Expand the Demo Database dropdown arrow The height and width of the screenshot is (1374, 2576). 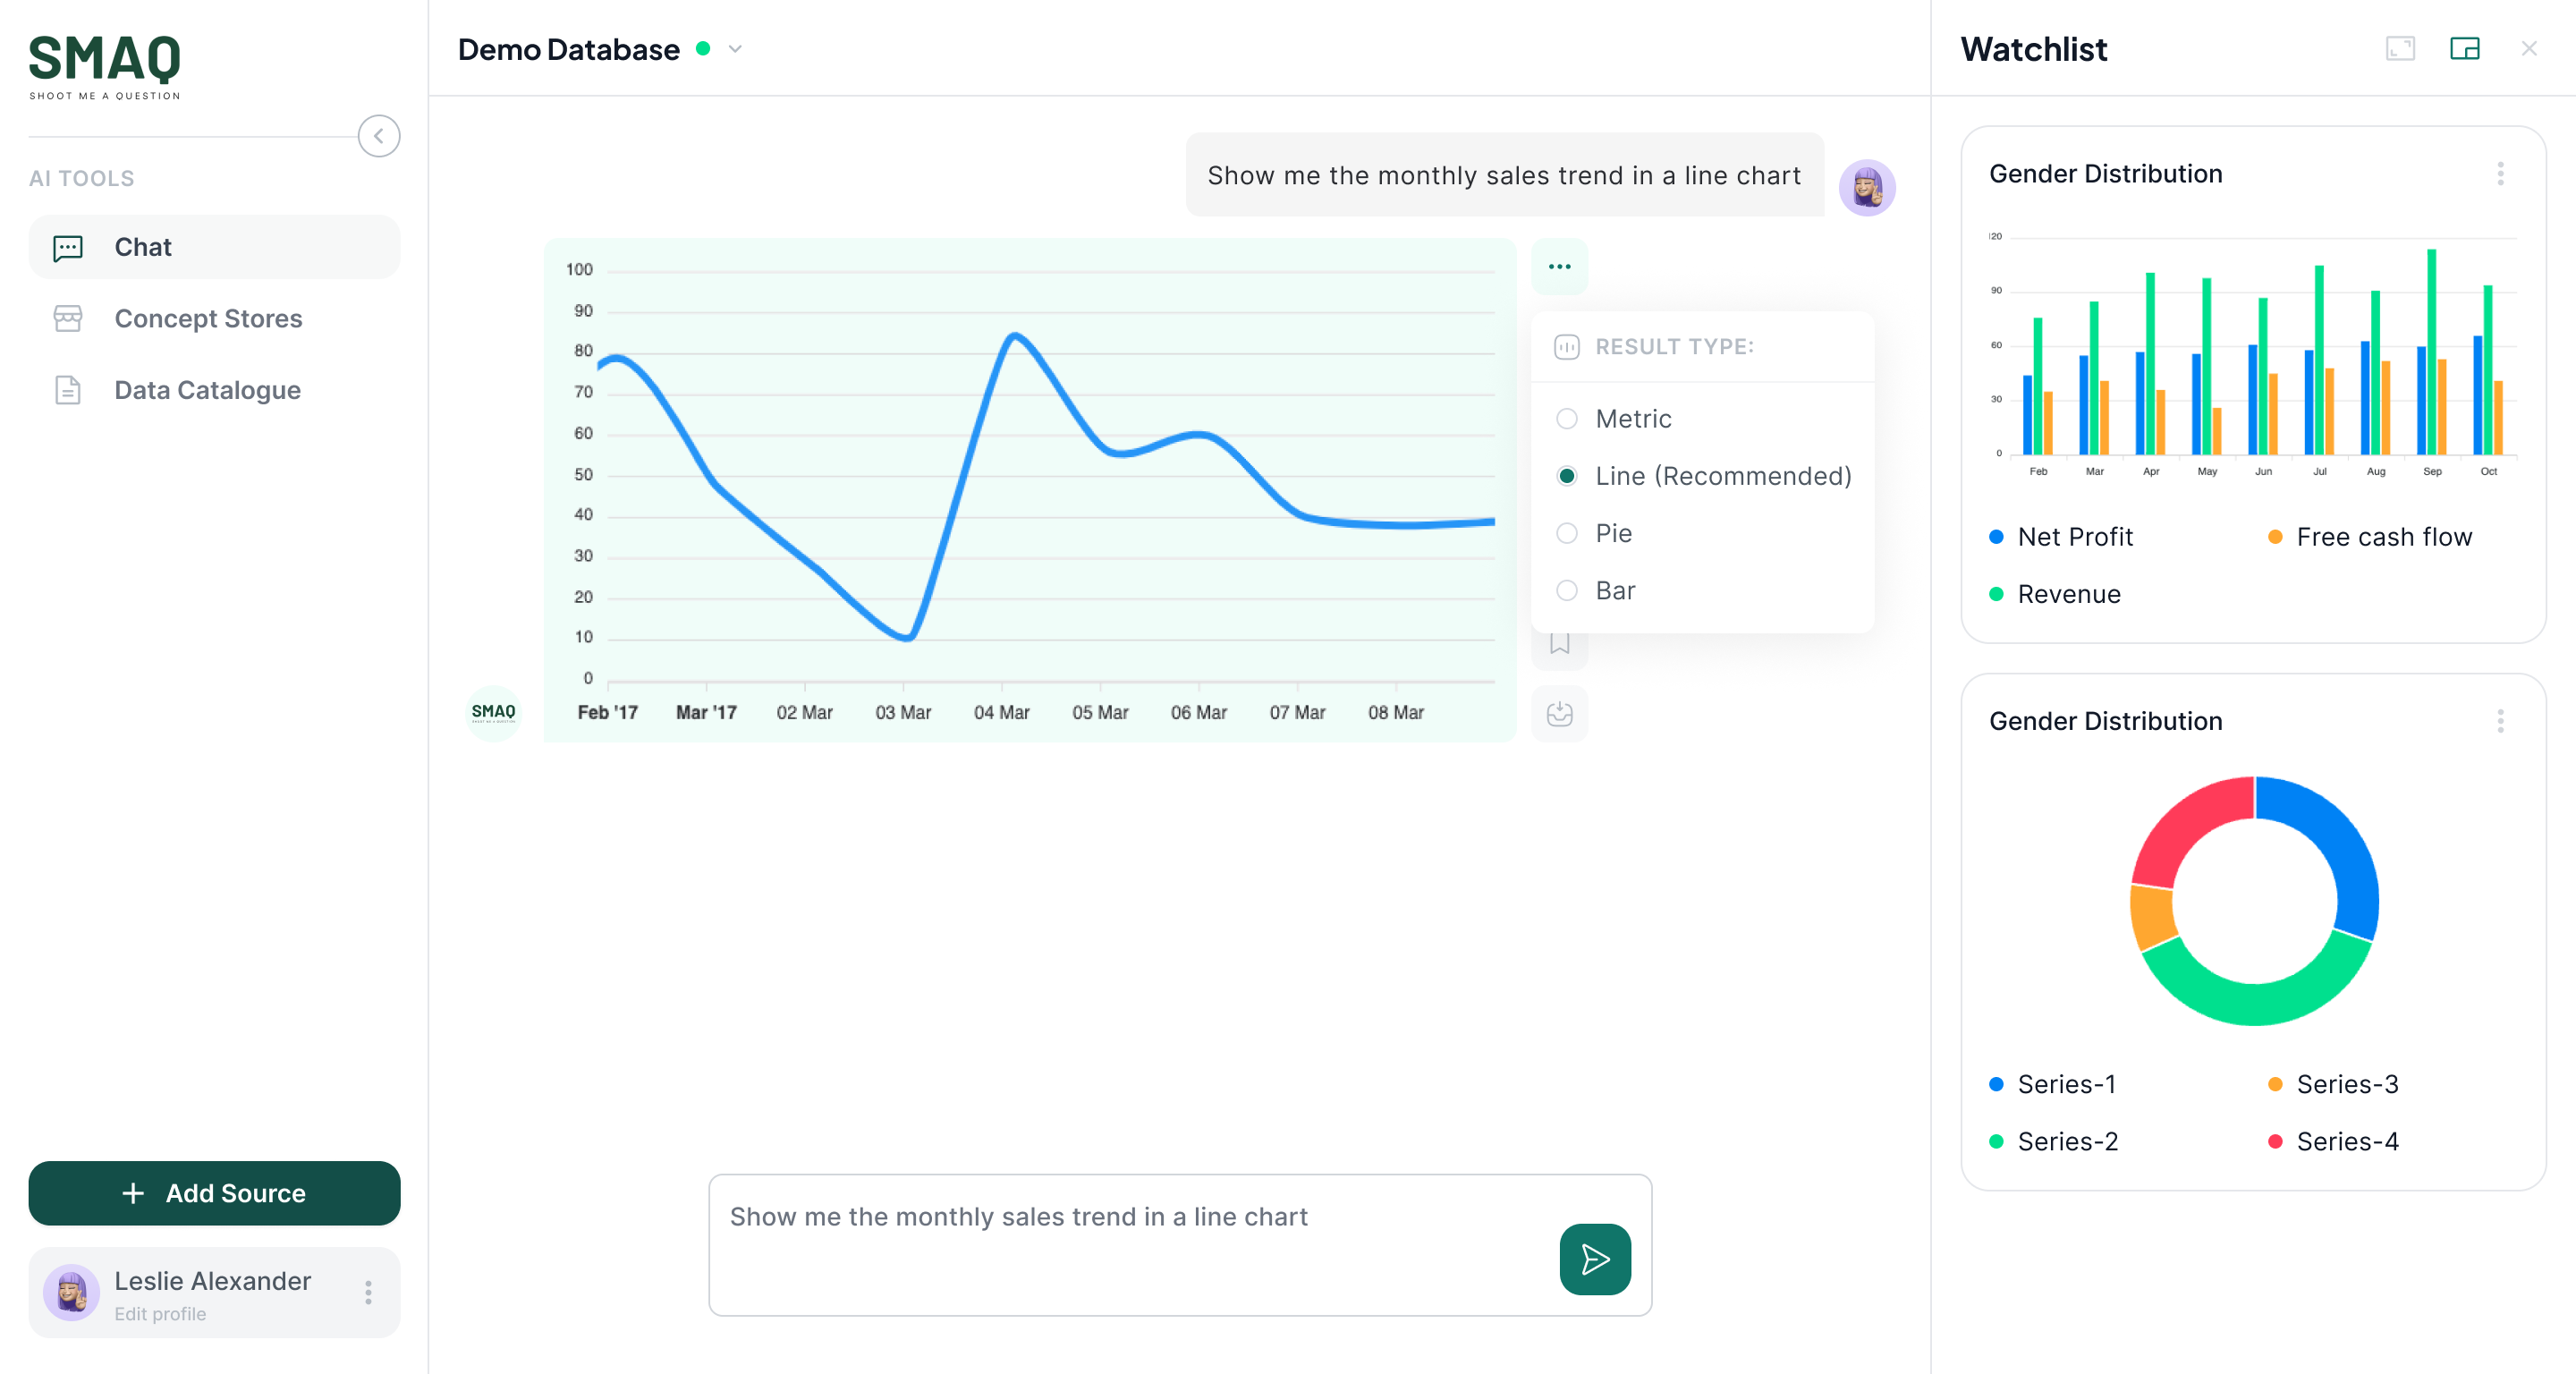(x=735, y=49)
